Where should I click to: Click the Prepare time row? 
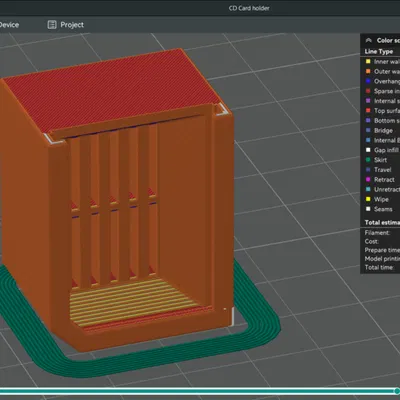coord(382,250)
